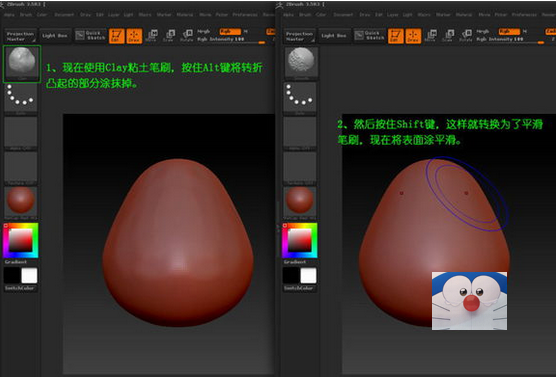Toggle Mrgb channel in right window

click(x=483, y=32)
